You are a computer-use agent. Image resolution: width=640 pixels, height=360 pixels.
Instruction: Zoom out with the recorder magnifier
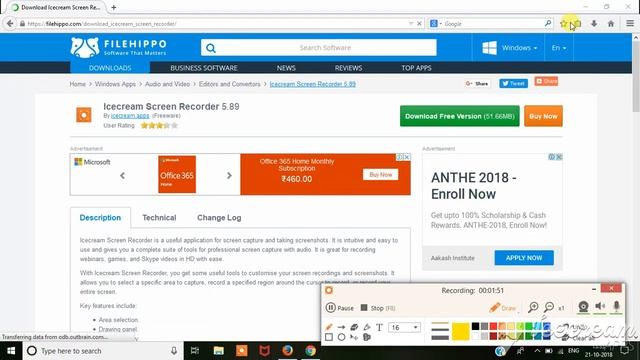click(x=549, y=307)
